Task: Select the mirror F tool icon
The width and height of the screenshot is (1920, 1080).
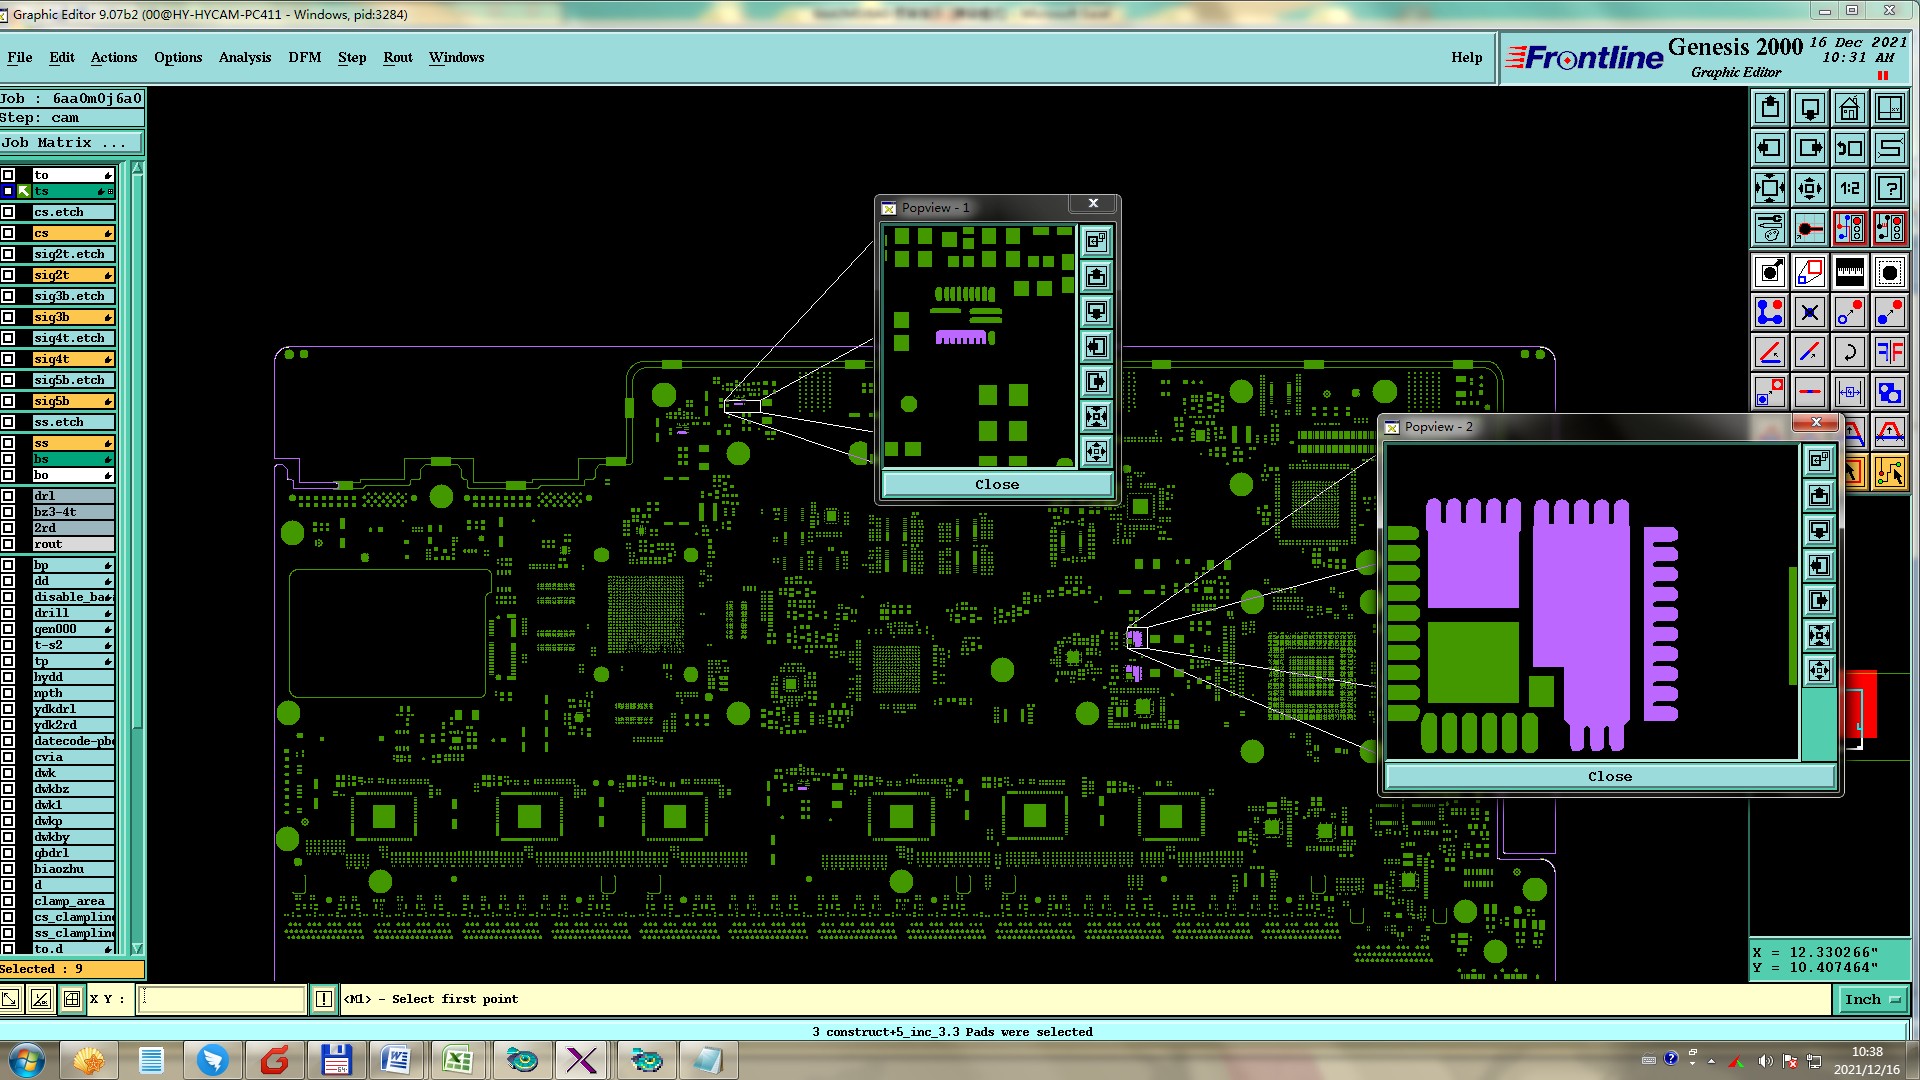Action: 1890,352
